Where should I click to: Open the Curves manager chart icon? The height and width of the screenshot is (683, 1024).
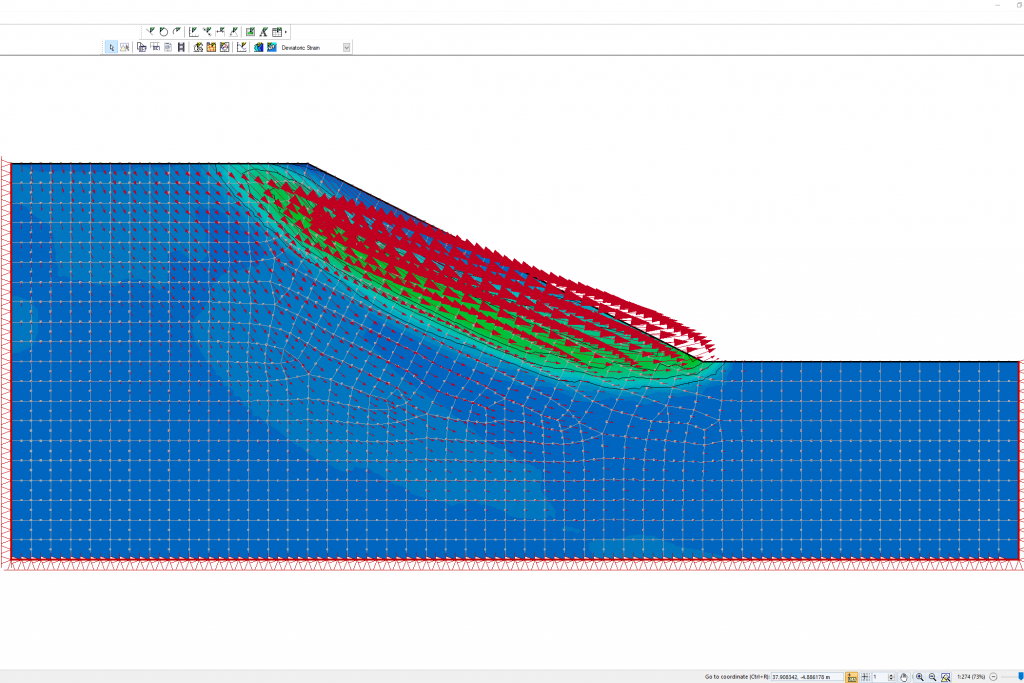click(x=243, y=46)
